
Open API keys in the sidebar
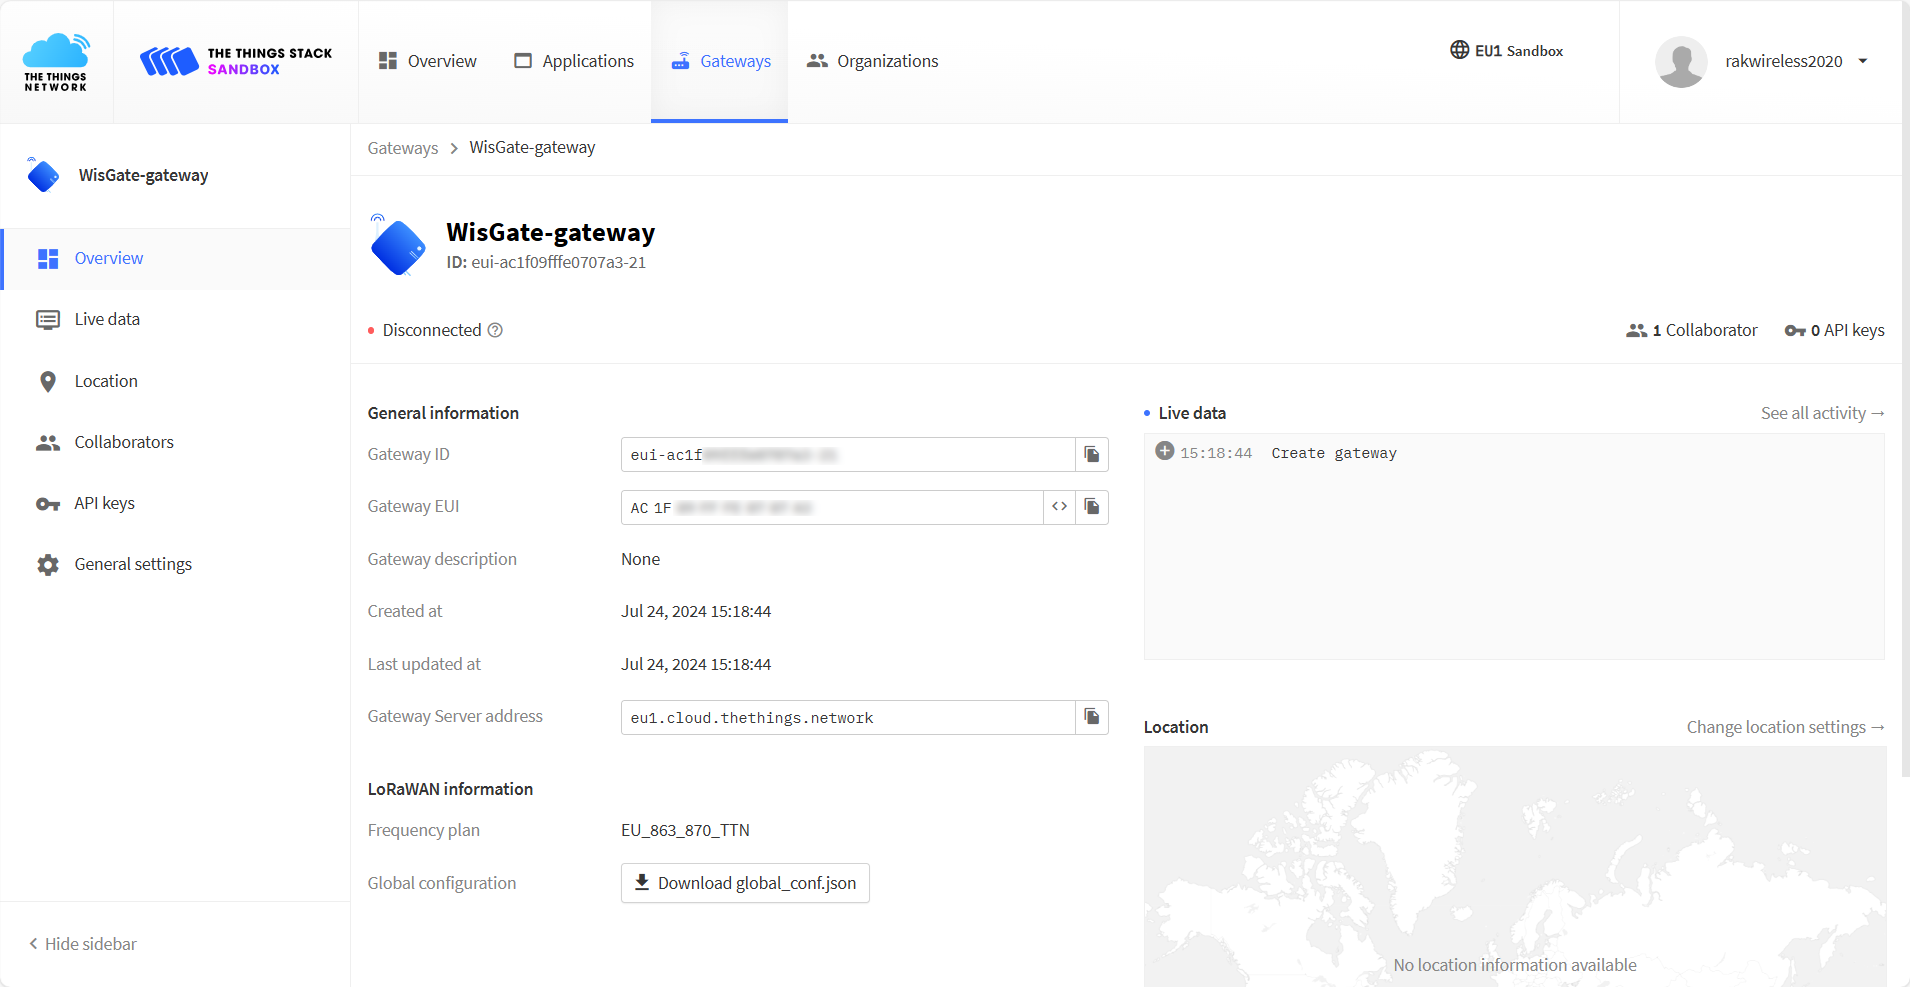[177, 503]
